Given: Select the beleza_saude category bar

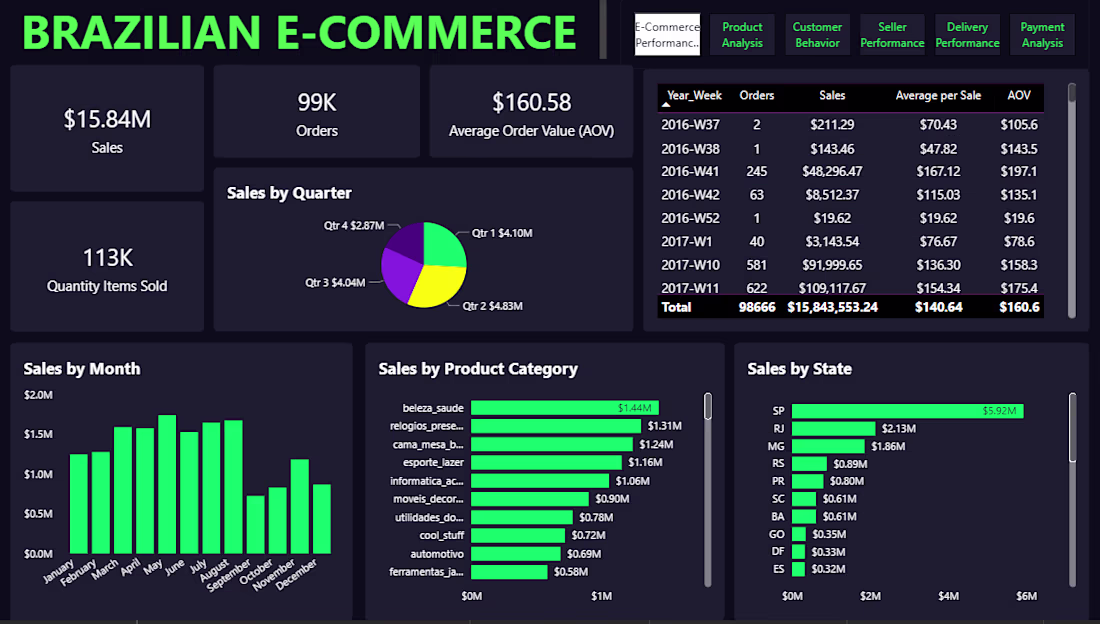Looking at the screenshot, I should [565, 408].
